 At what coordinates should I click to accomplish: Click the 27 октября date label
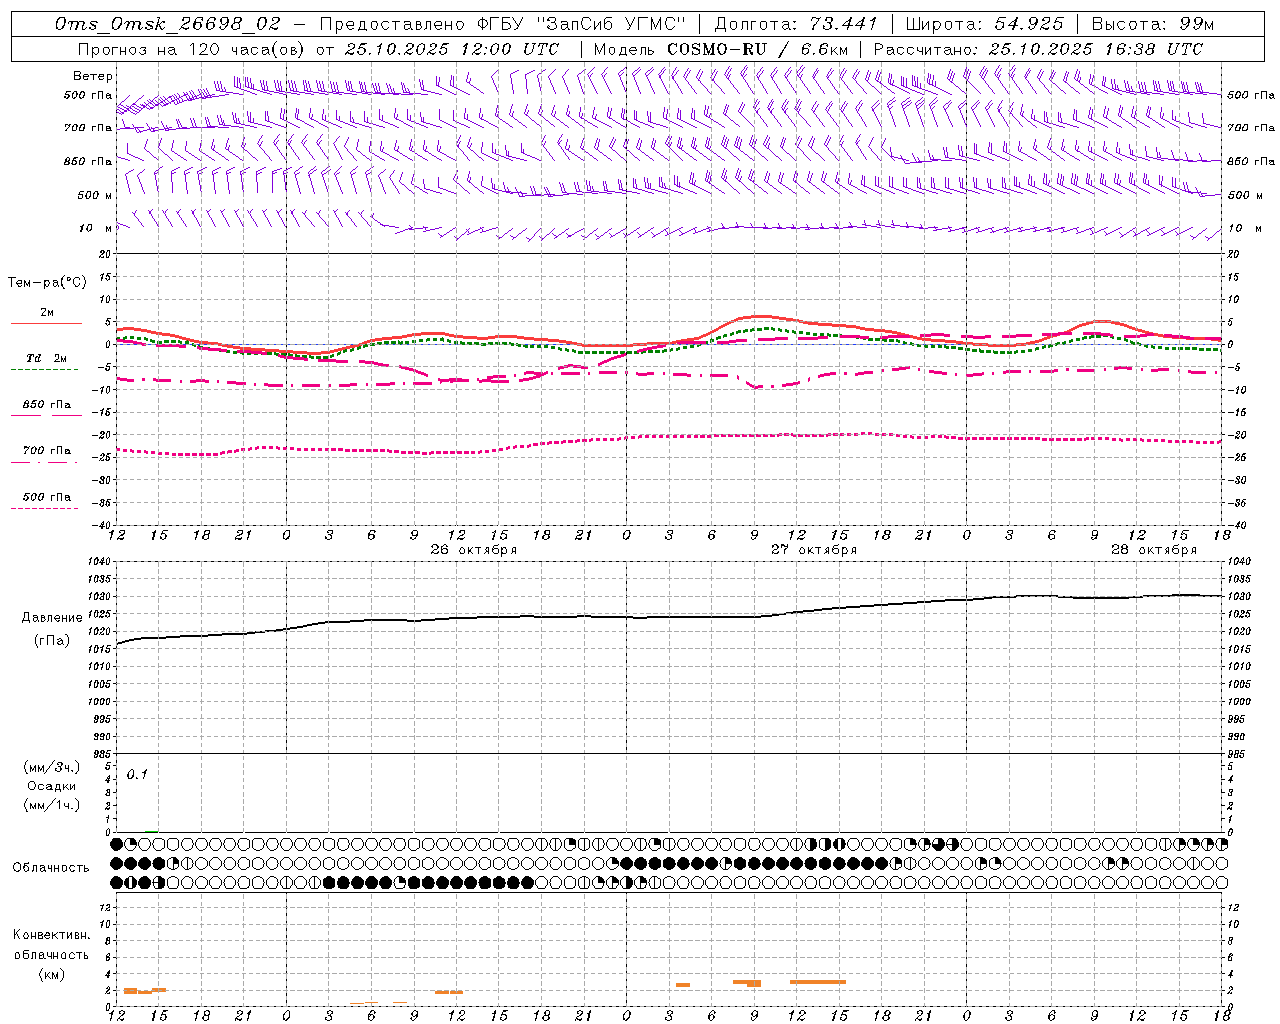(814, 550)
